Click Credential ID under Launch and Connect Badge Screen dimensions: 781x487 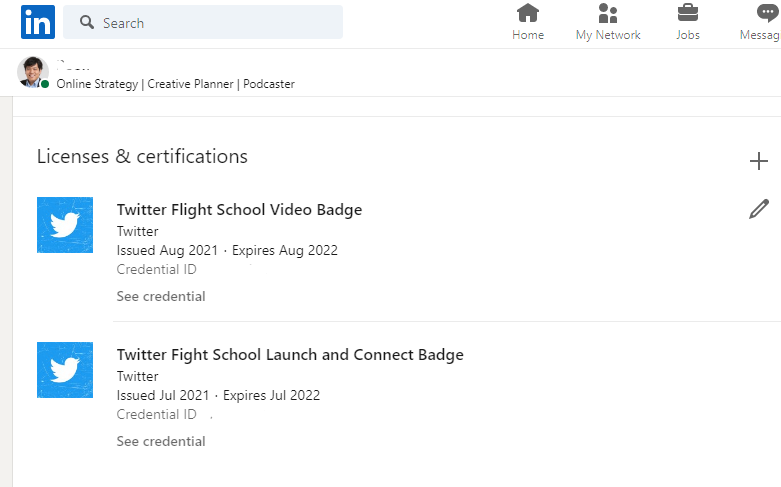tap(156, 414)
